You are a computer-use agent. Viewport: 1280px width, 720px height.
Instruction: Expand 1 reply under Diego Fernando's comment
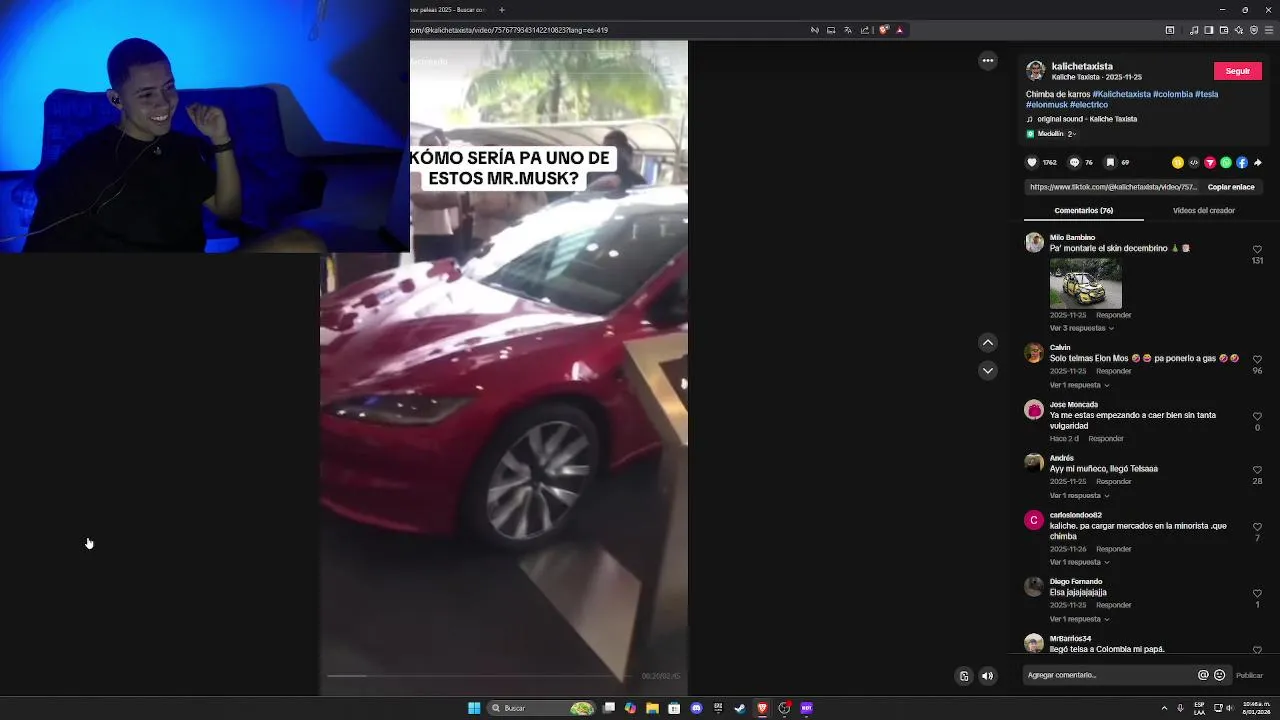[x=1079, y=619]
